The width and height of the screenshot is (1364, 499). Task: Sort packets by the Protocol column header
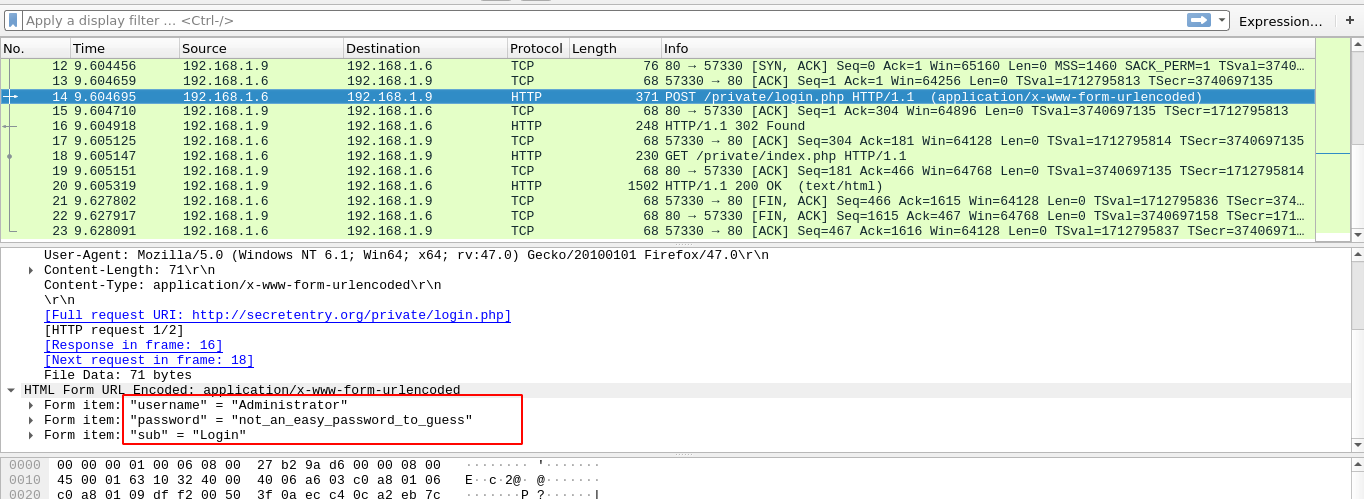coord(536,48)
